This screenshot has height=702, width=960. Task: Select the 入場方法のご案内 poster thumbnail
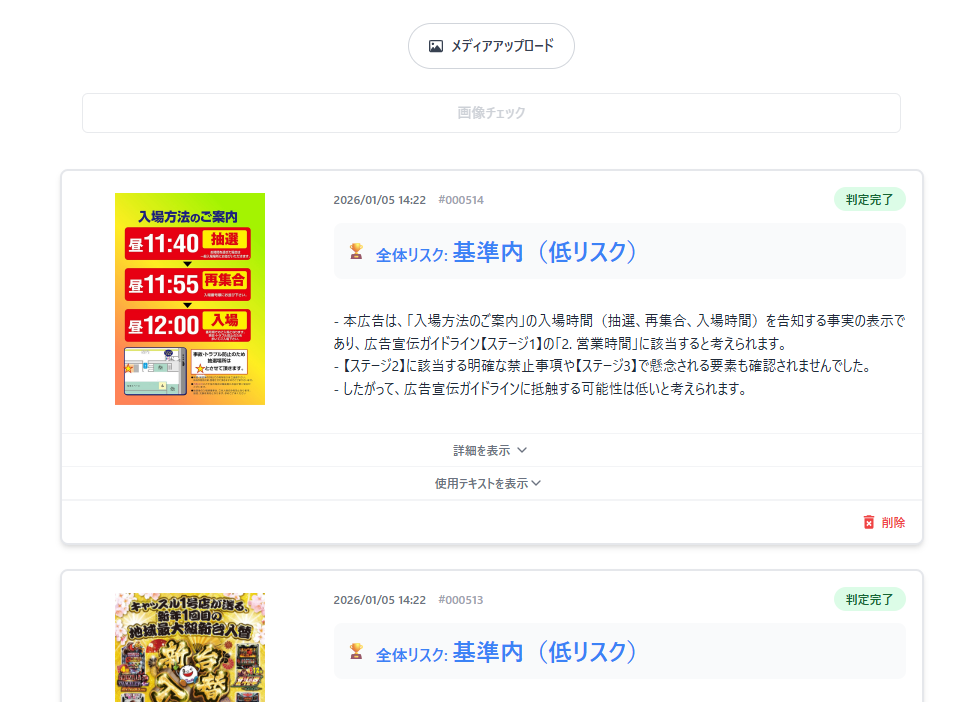189,298
